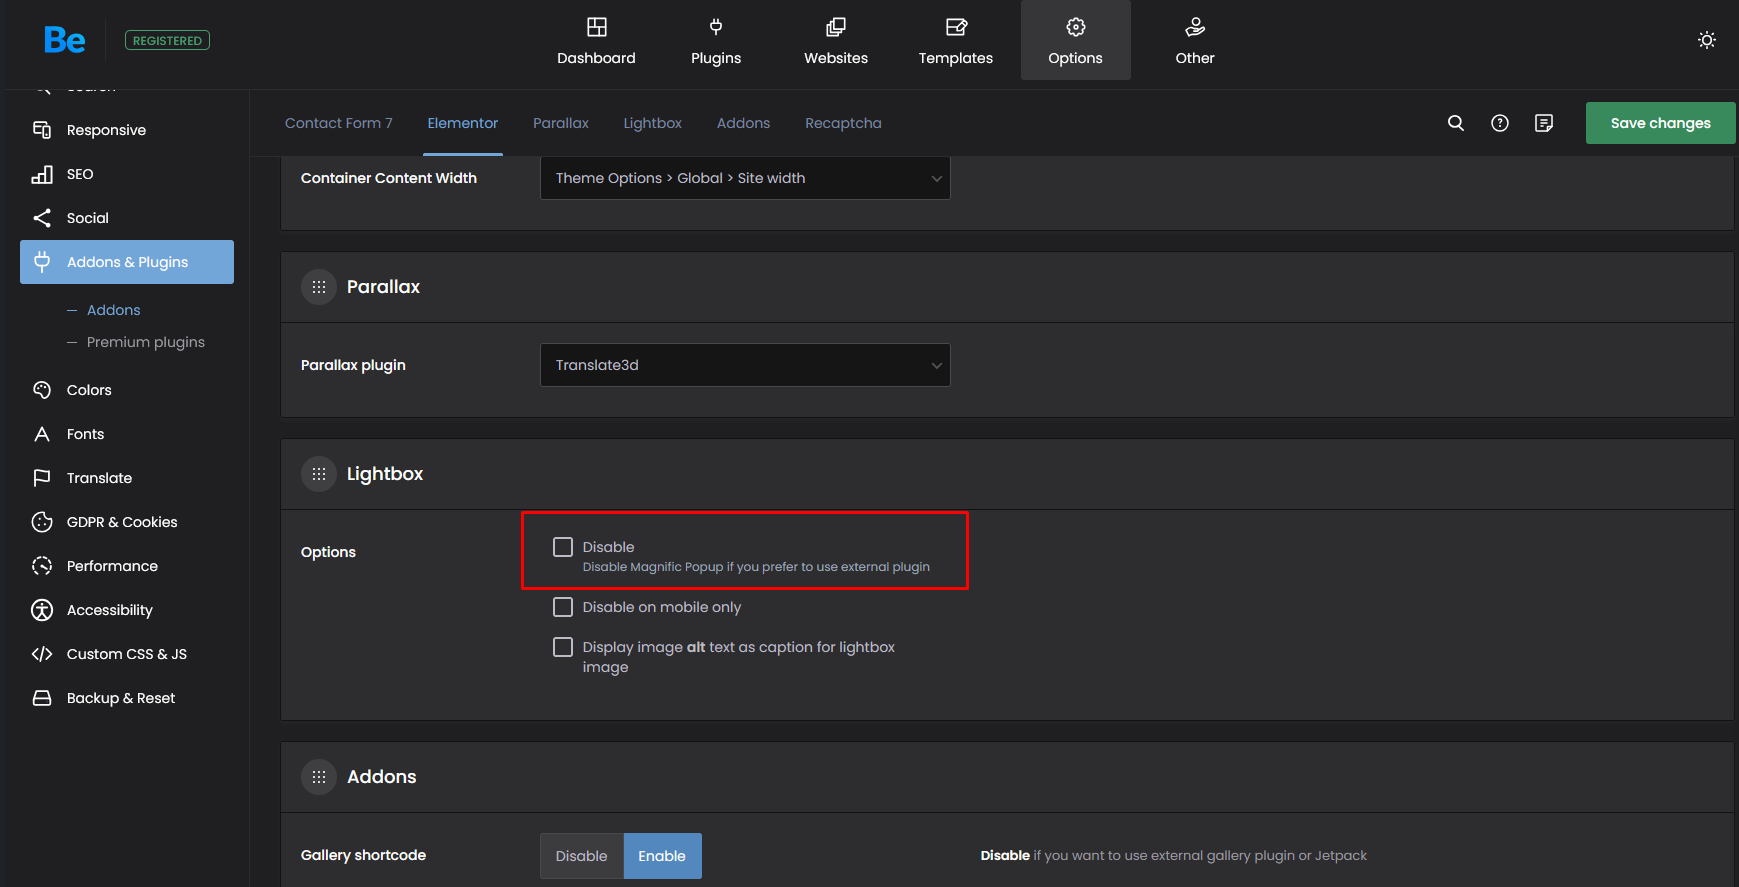
Task: Click the drag handle icon beside Parallax heading
Action: 319,287
